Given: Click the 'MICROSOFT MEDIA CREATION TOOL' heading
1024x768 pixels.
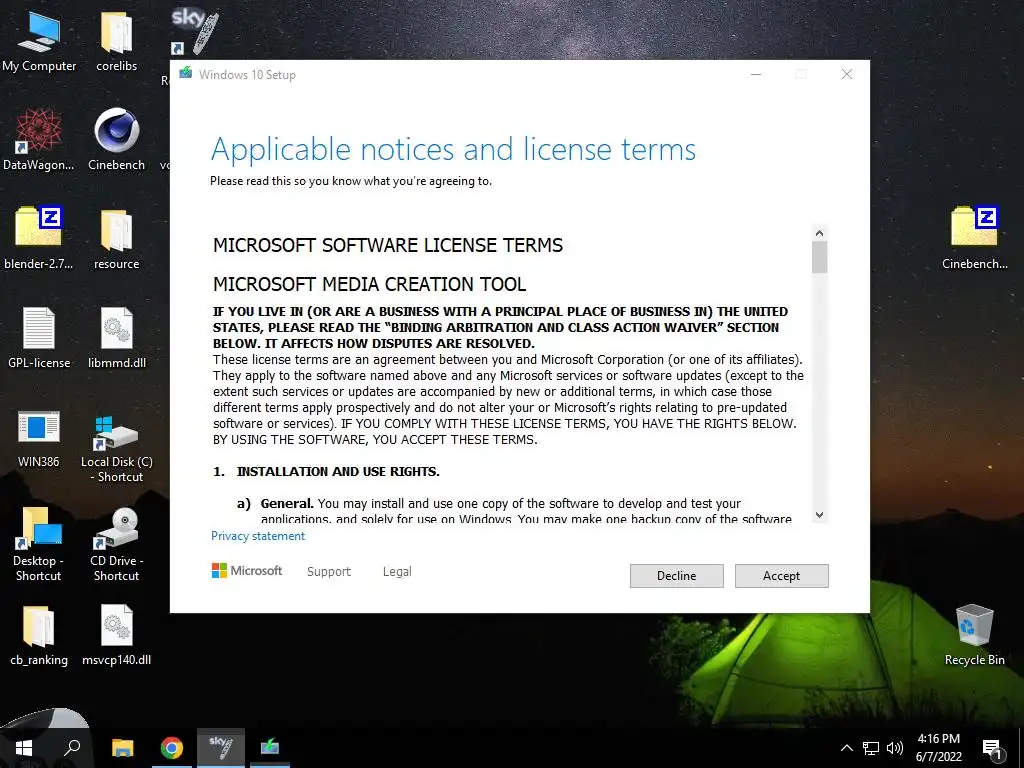Looking at the screenshot, I should click(x=370, y=285).
